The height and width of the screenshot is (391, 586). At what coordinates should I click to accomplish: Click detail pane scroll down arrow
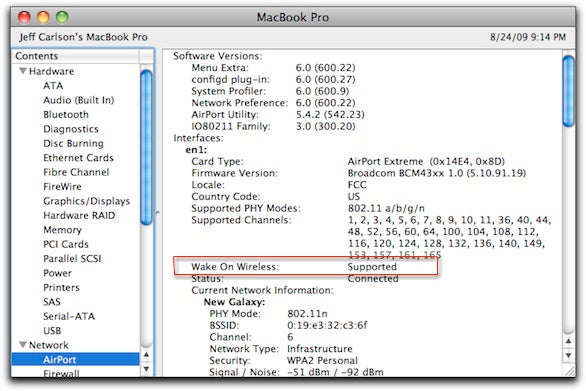pos(568,355)
